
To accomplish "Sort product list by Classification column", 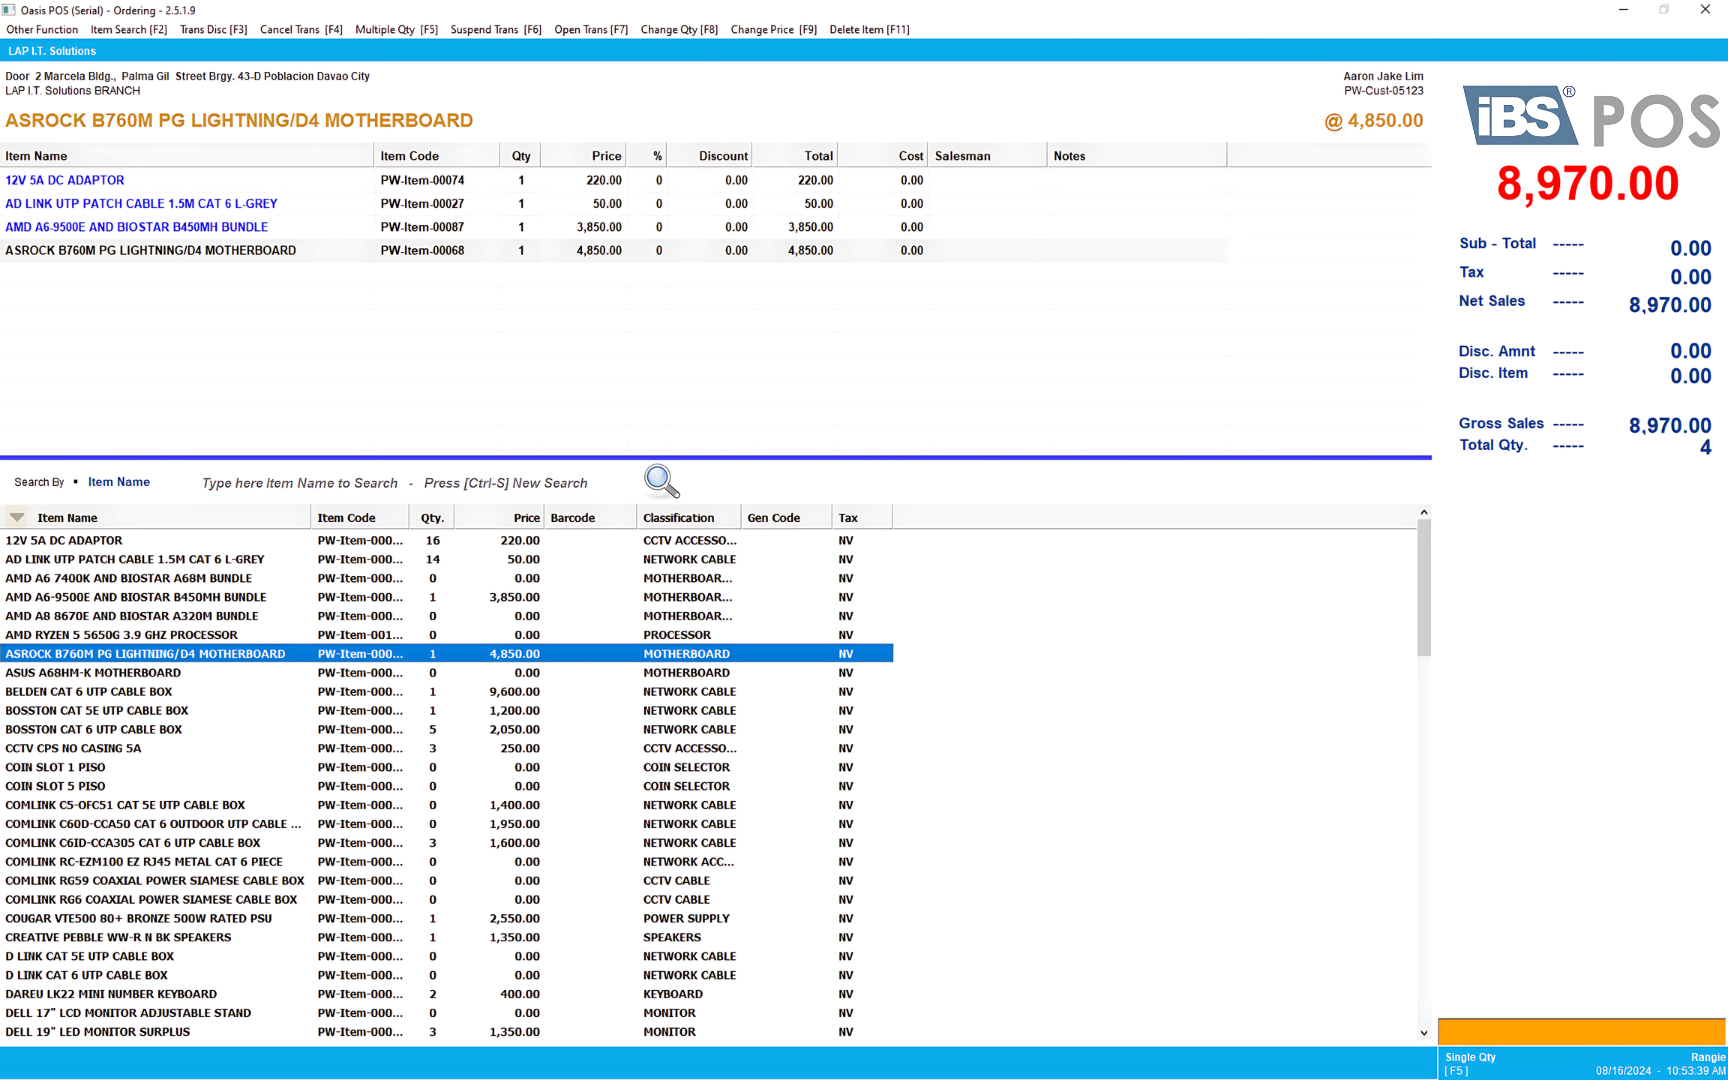I will (678, 518).
